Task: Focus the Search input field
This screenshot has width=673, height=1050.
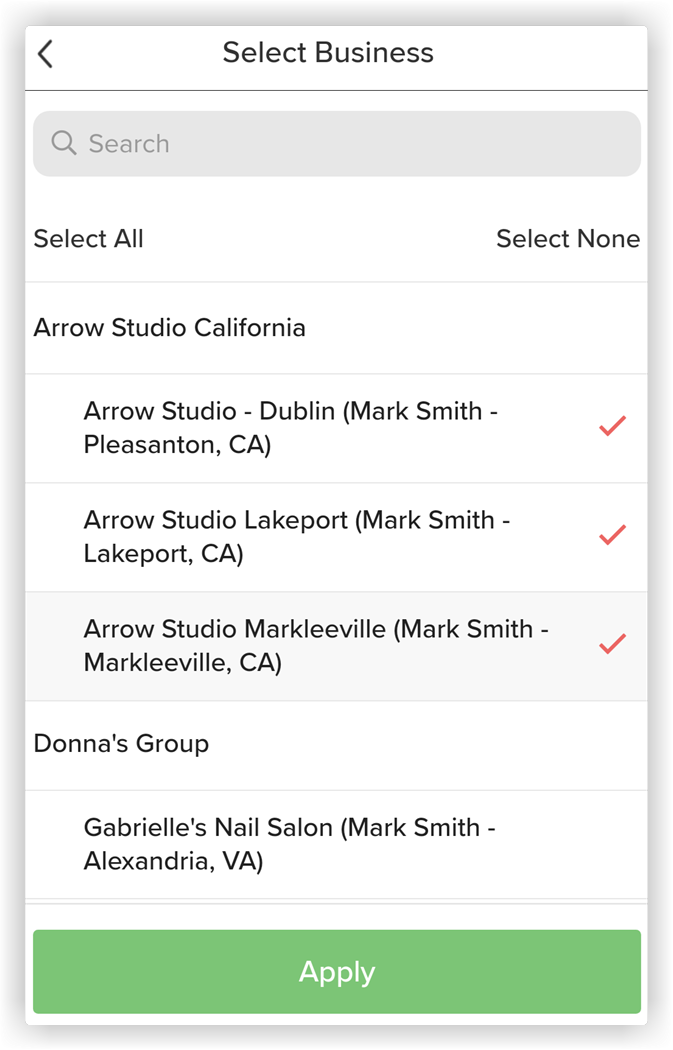Action: coord(337,143)
